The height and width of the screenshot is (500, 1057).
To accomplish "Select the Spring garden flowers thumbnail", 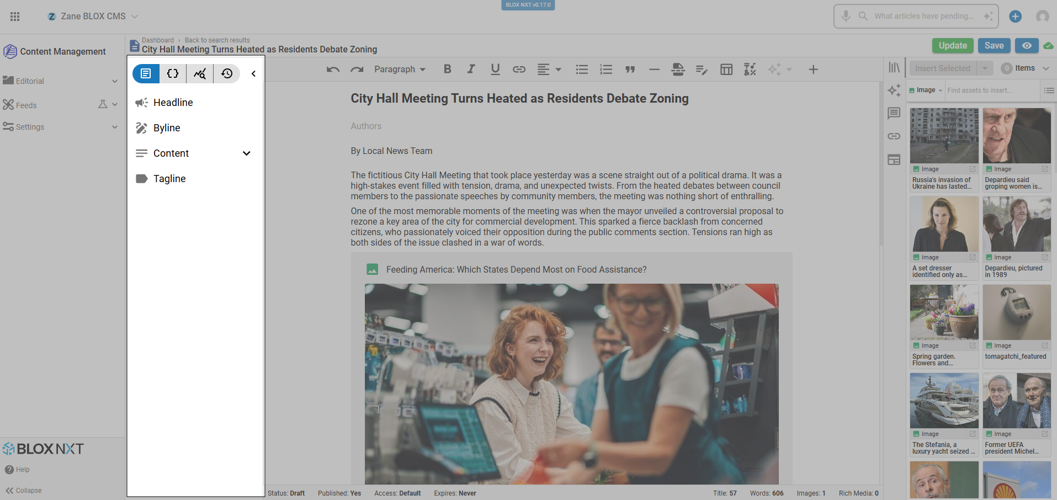I will pyautogui.click(x=944, y=311).
